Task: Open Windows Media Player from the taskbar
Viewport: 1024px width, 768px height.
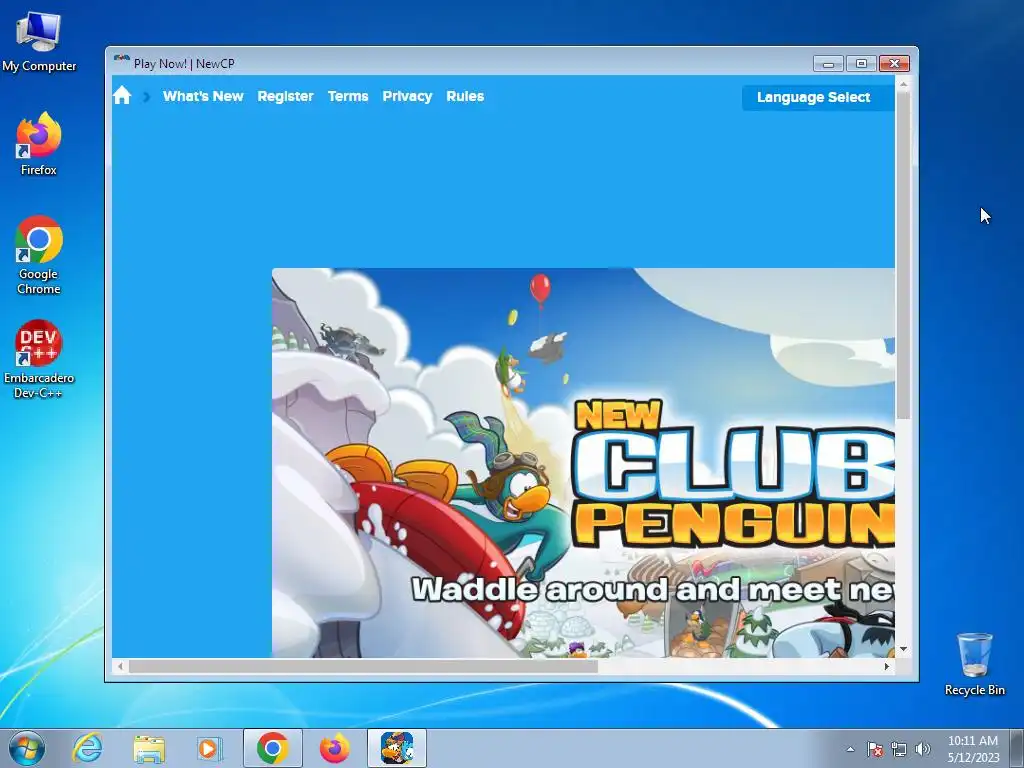Action: click(210, 748)
